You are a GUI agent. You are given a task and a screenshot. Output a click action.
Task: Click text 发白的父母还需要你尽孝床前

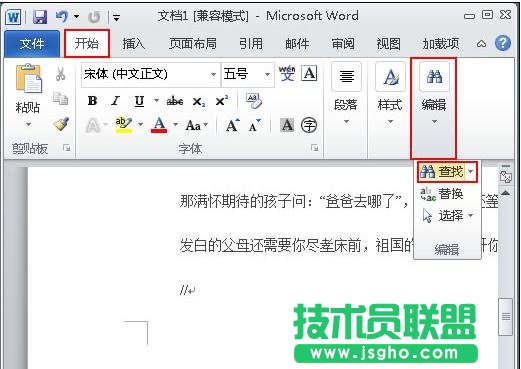[271, 246]
